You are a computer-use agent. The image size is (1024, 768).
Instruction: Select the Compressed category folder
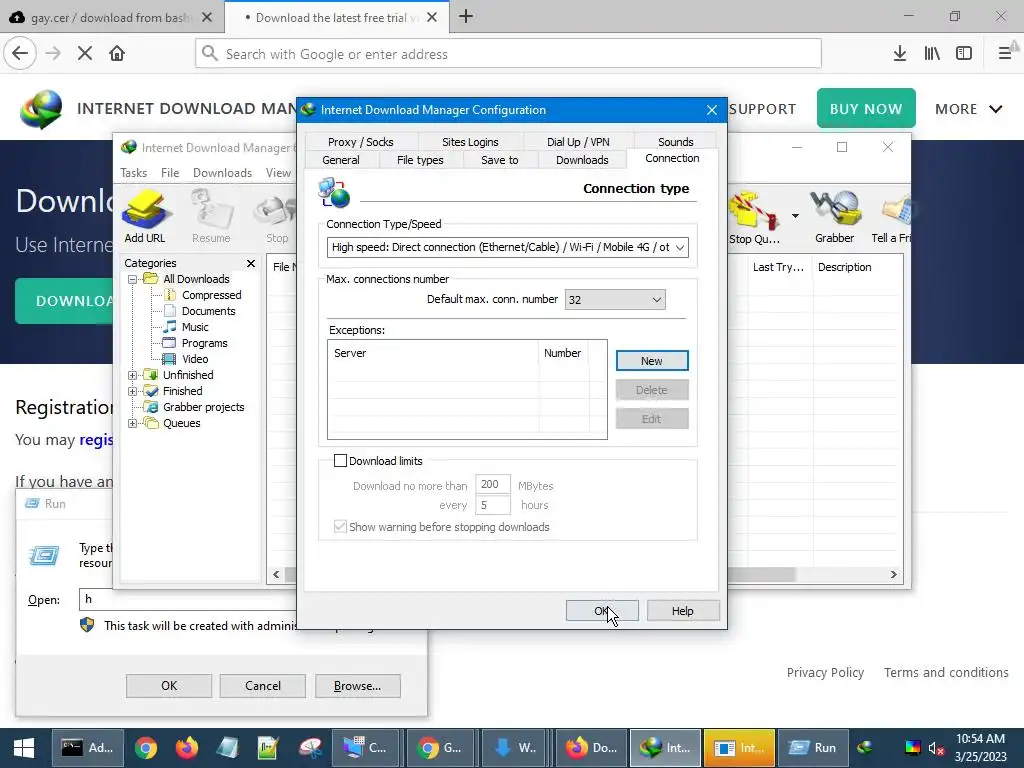(211, 295)
